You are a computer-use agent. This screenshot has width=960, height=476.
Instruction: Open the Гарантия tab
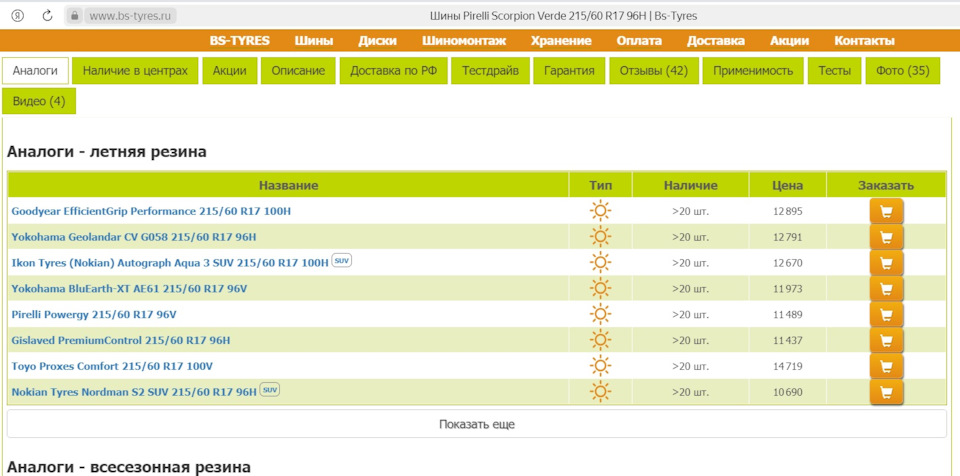[569, 70]
